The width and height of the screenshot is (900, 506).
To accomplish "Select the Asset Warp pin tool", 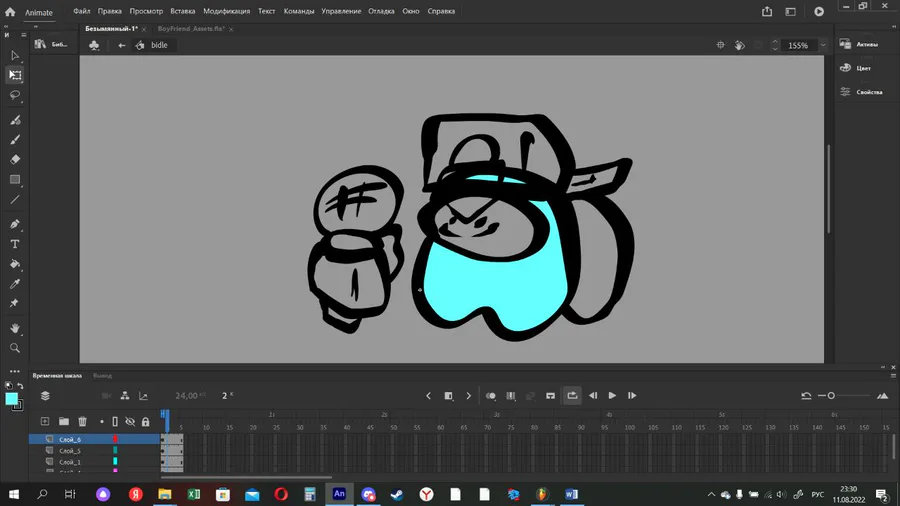I will [x=15, y=303].
